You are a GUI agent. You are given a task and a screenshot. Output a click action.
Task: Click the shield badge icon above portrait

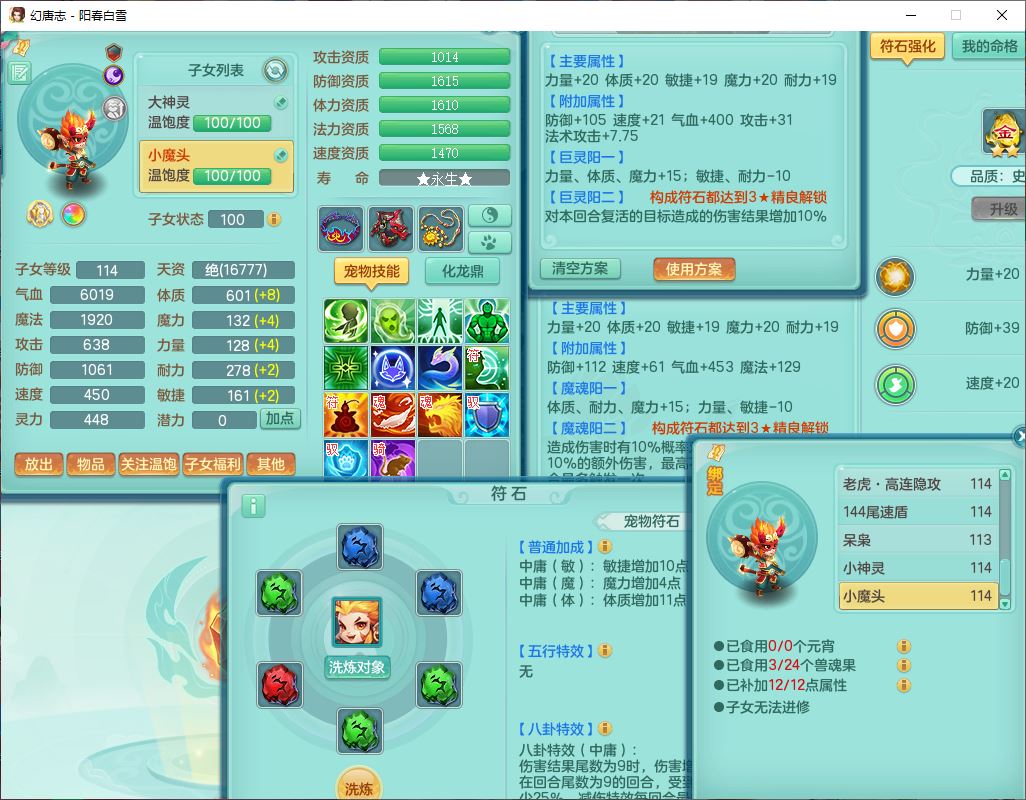point(114,52)
